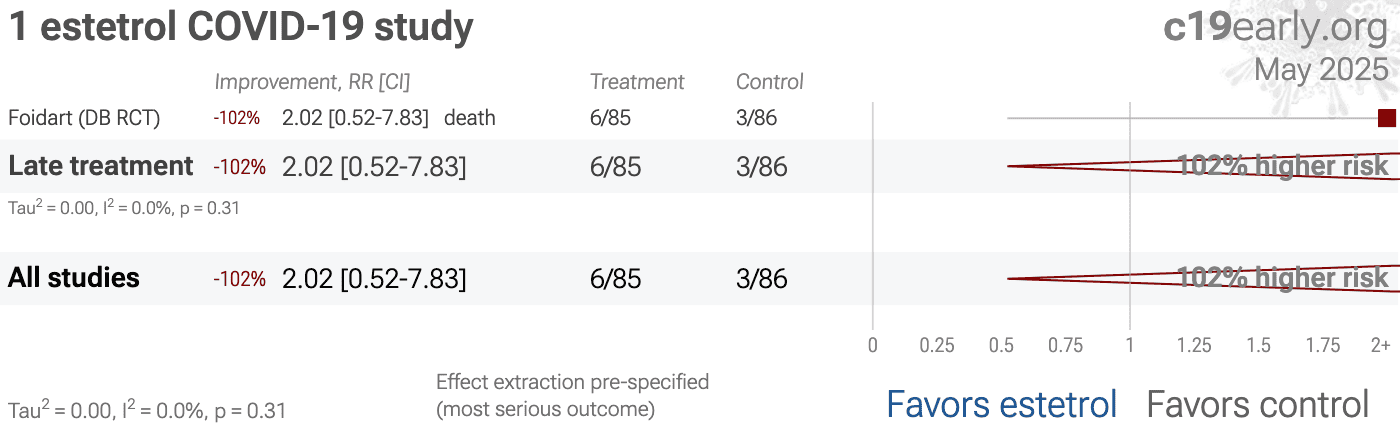Click the Favors estetrol label
The width and height of the screenshot is (1400, 429).
(x=1002, y=405)
